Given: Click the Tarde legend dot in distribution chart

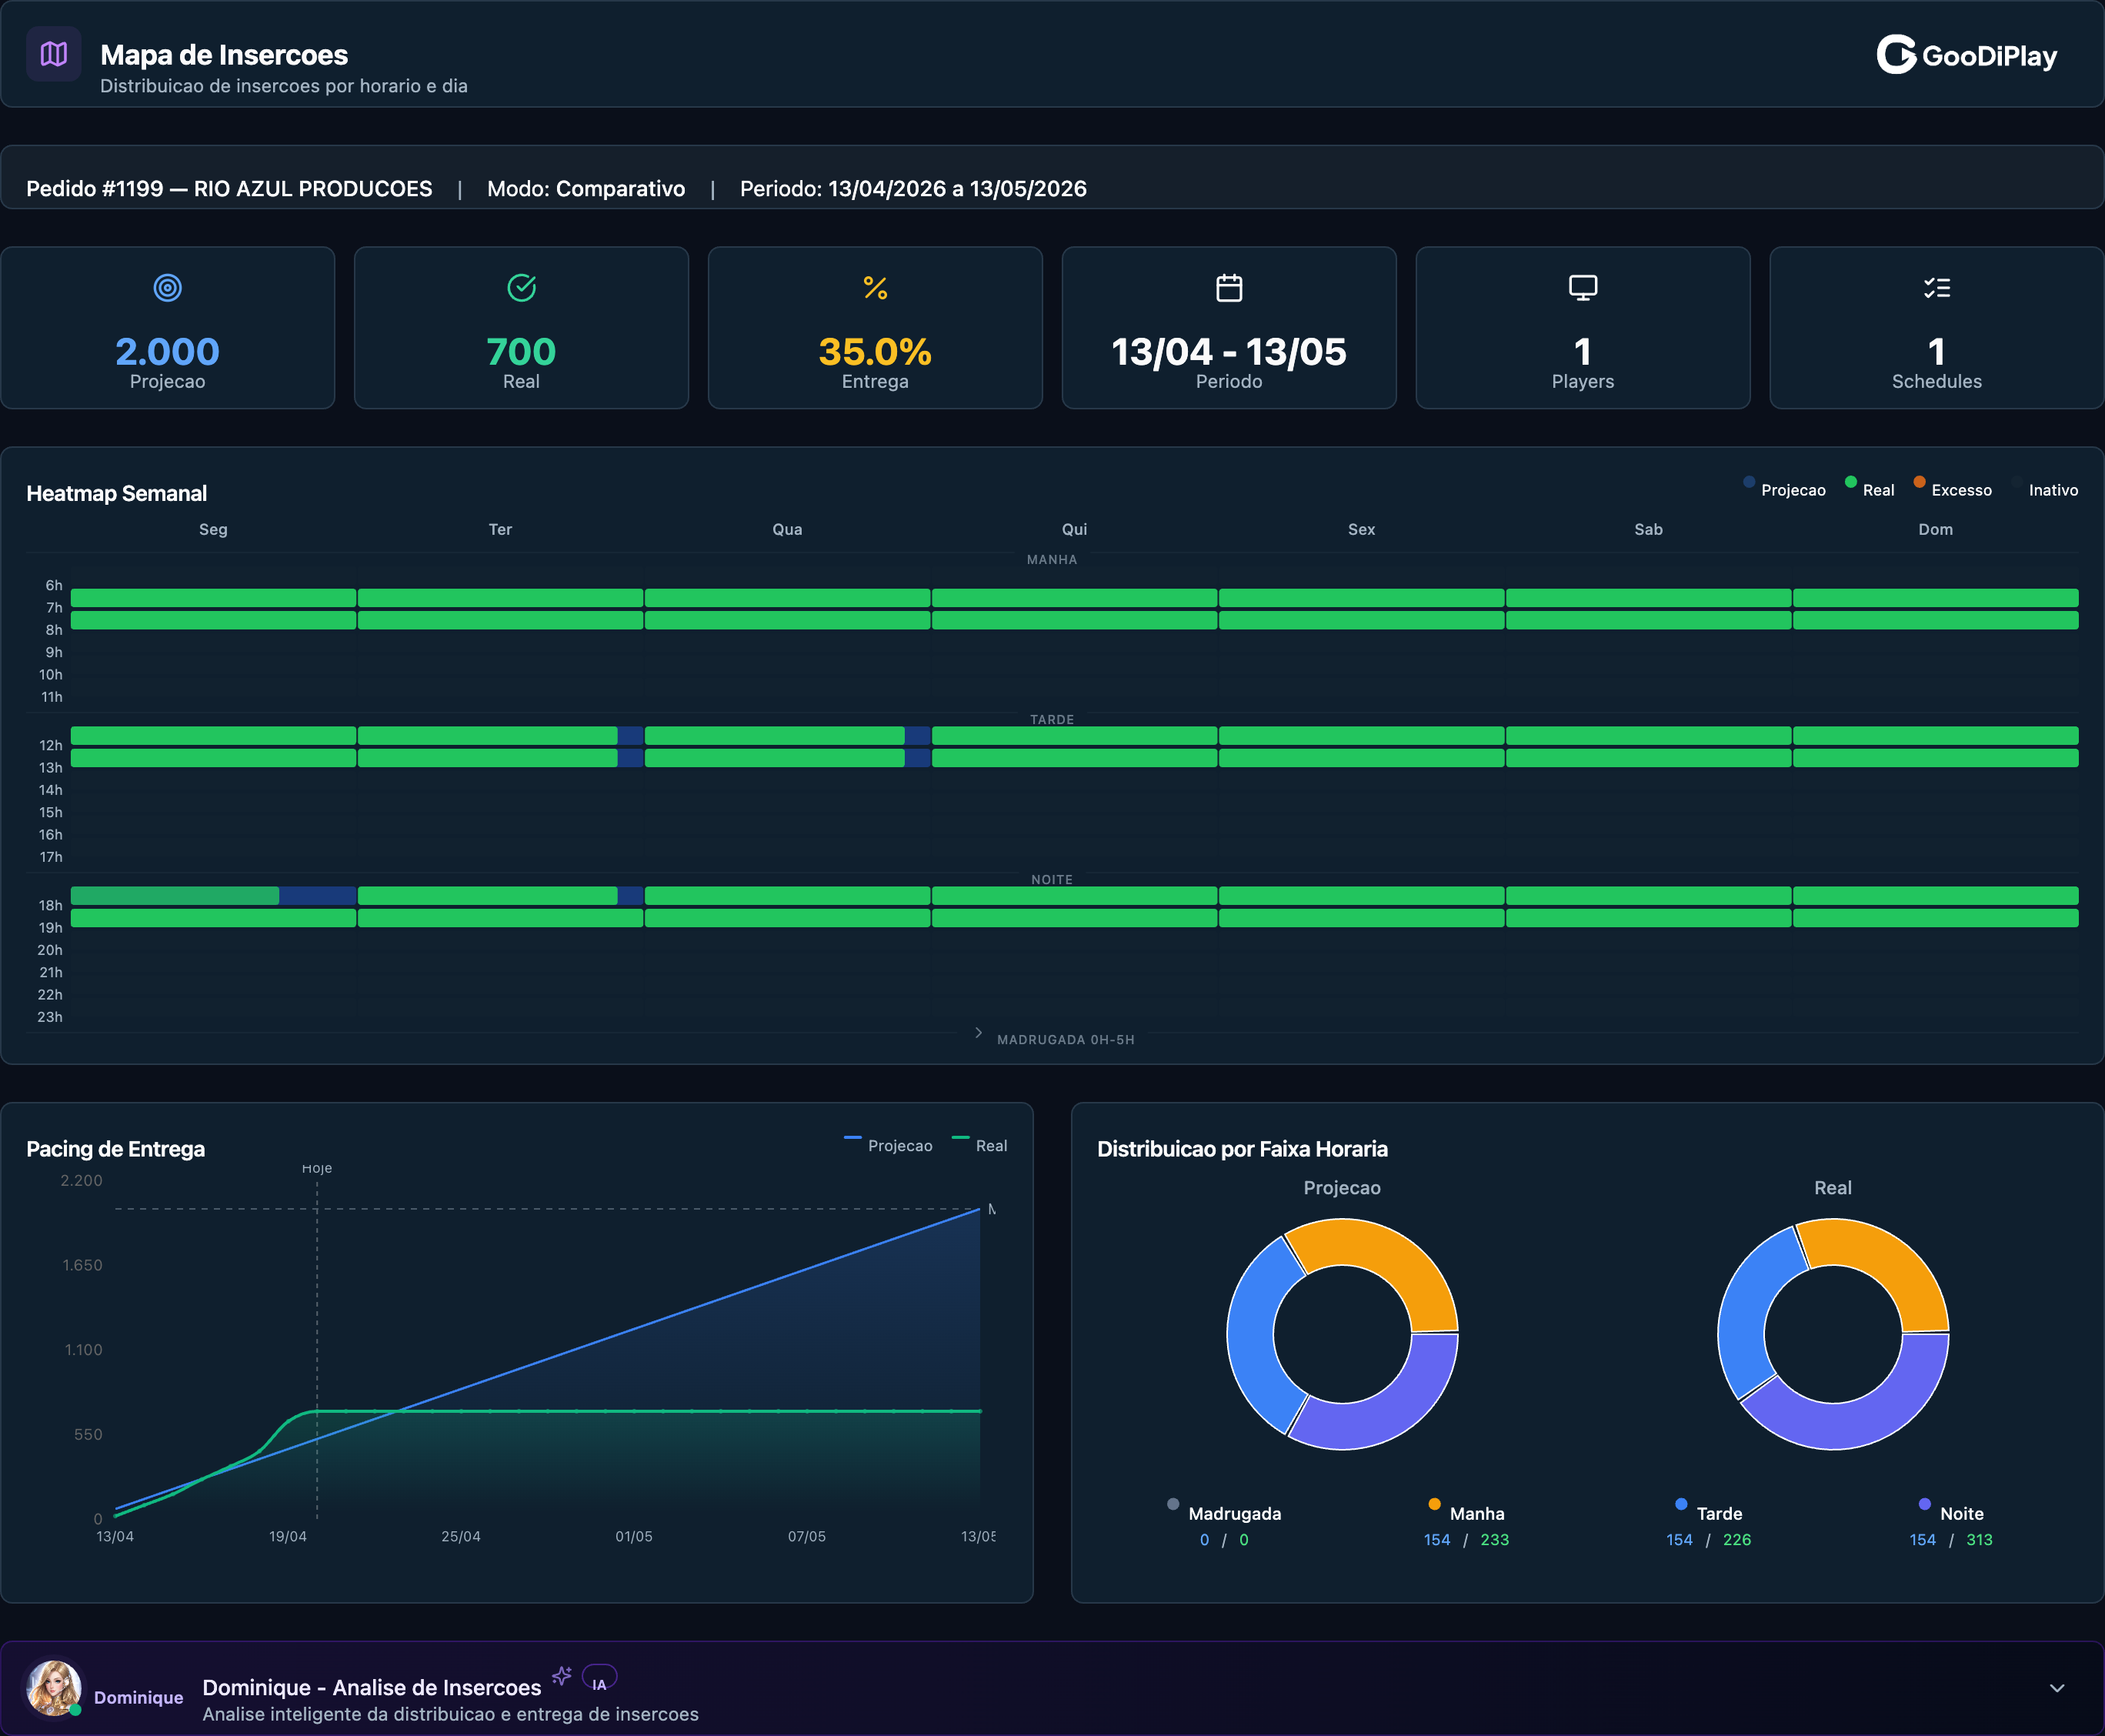Looking at the screenshot, I should point(1681,1504).
